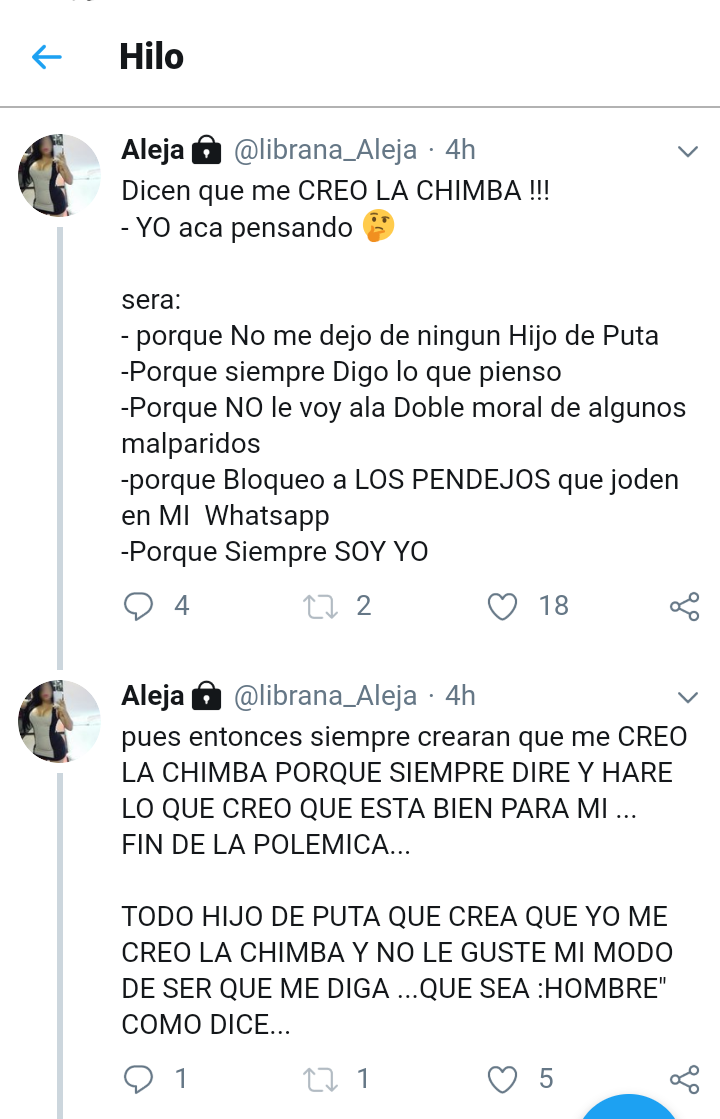This screenshot has height=1119, width=720.
Task: Retweet the first tweet
Action: 320,606
